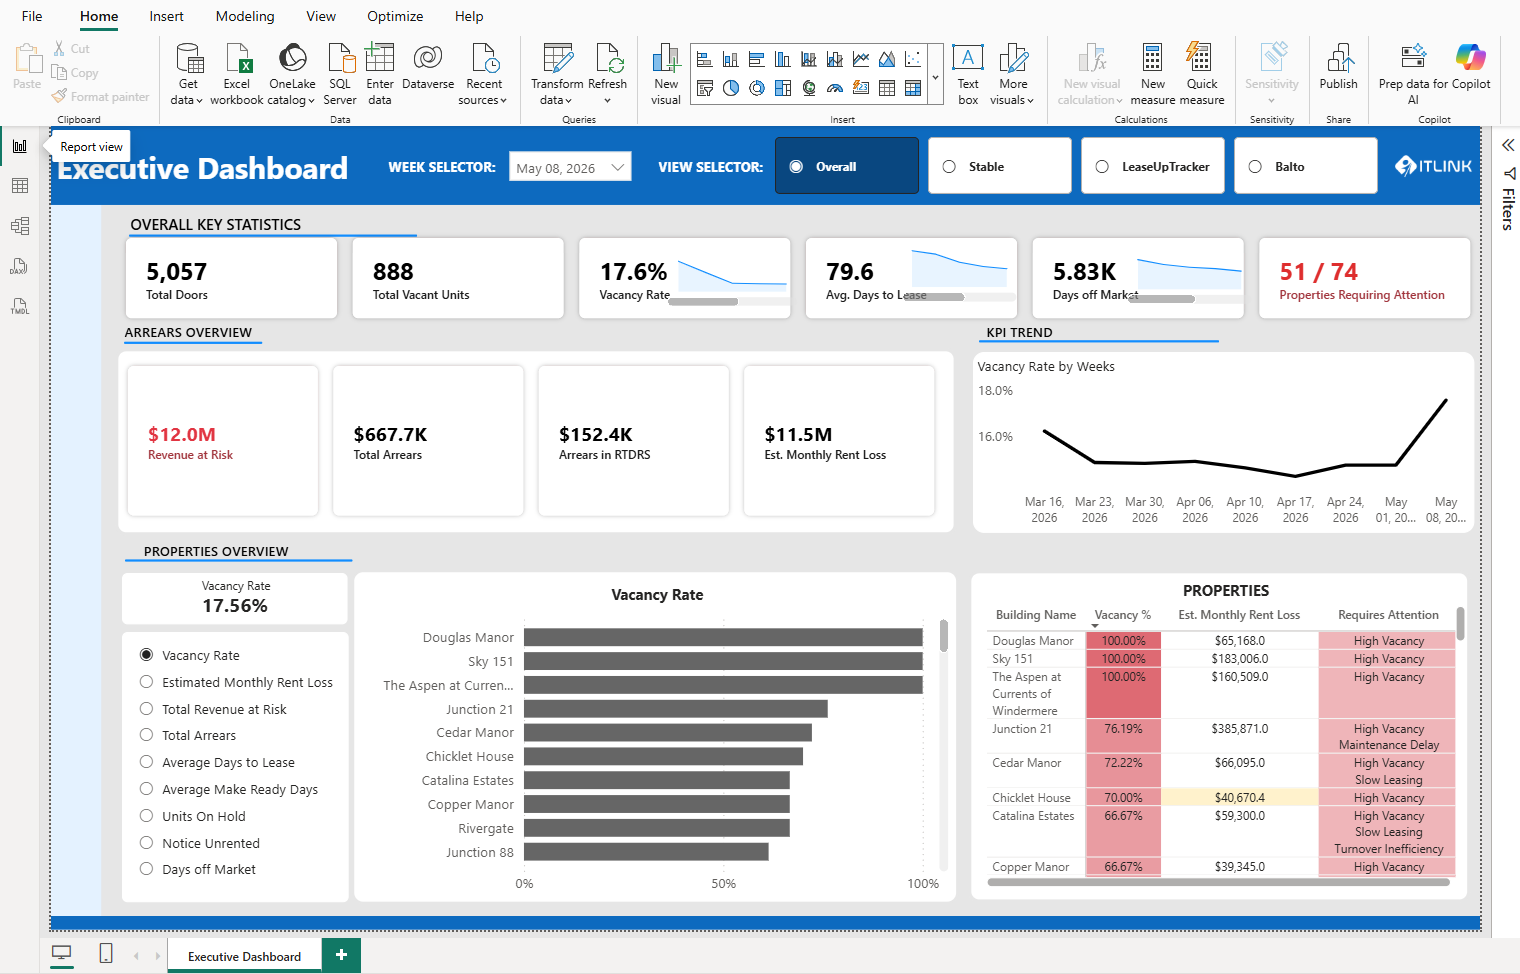This screenshot has width=1520, height=974.
Task: Create a Quick measure
Action: [x=1201, y=74]
